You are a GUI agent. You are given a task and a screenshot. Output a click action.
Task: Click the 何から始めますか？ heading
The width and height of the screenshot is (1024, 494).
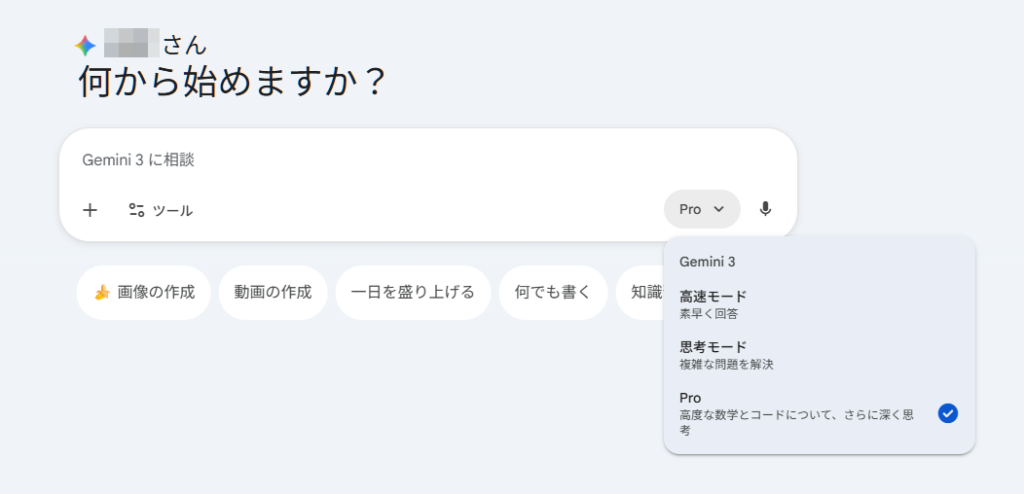click(232, 82)
